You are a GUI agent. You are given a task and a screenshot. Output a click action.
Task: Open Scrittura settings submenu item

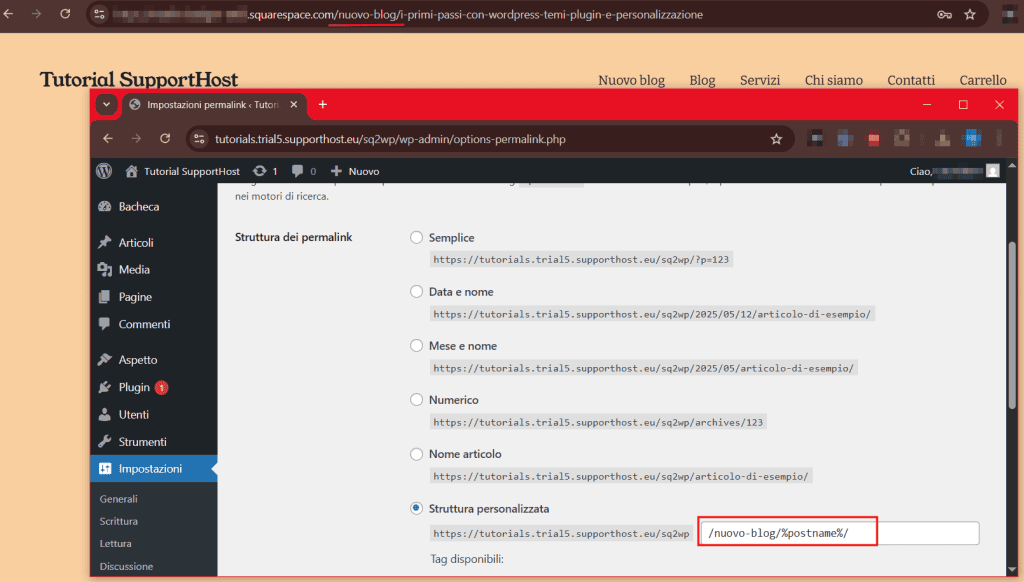coord(118,521)
